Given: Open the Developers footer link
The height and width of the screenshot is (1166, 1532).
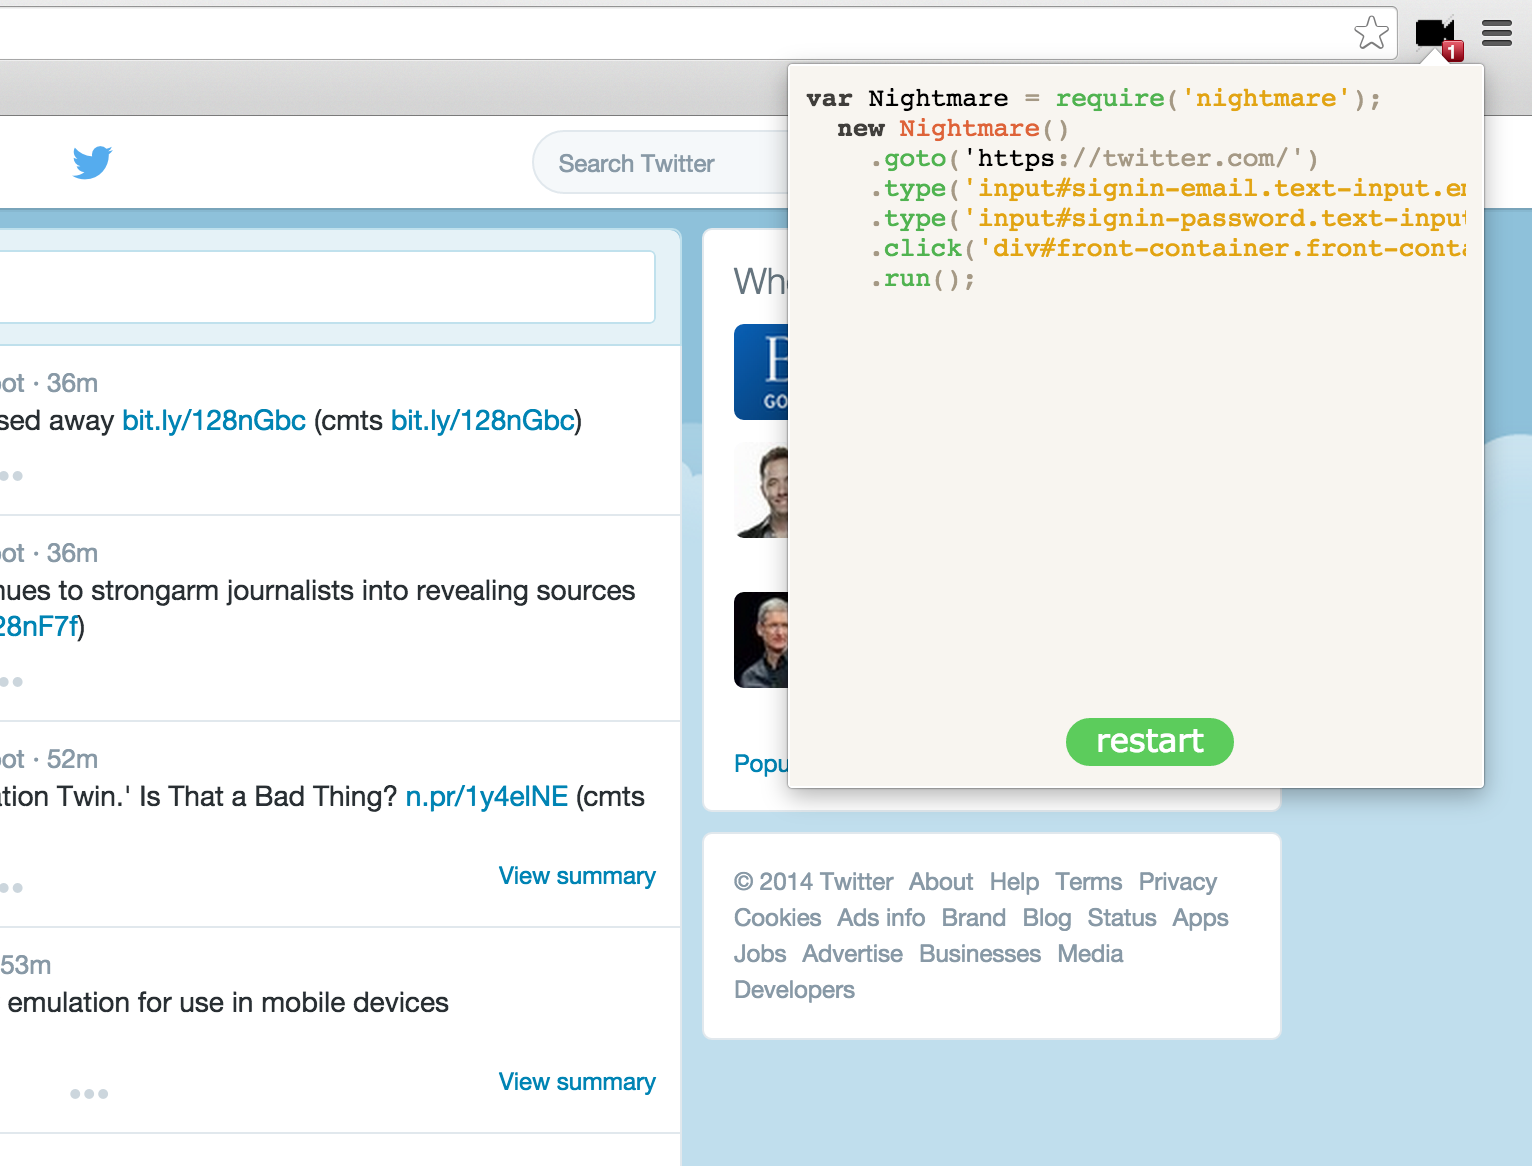Looking at the screenshot, I should (x=794, y=990).
